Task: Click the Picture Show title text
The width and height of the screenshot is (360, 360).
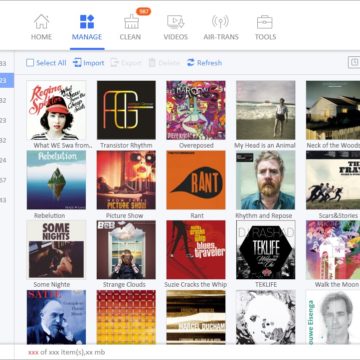Action: tap(124, 216)
